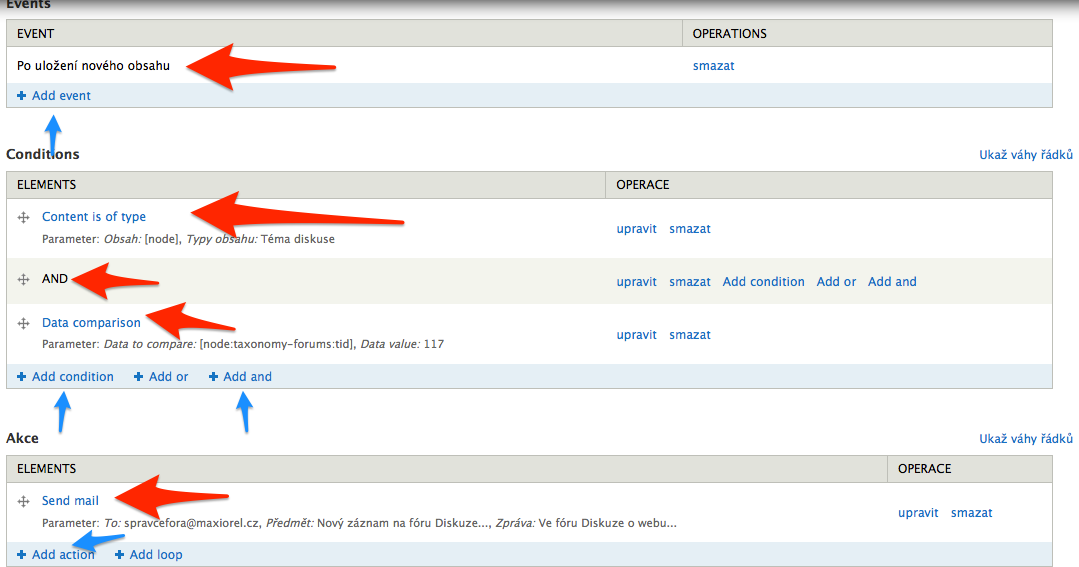Viewport: 1079px width, 567px height.
Task: Click the drag handle next to Send mail
Action: coord(23,501)
